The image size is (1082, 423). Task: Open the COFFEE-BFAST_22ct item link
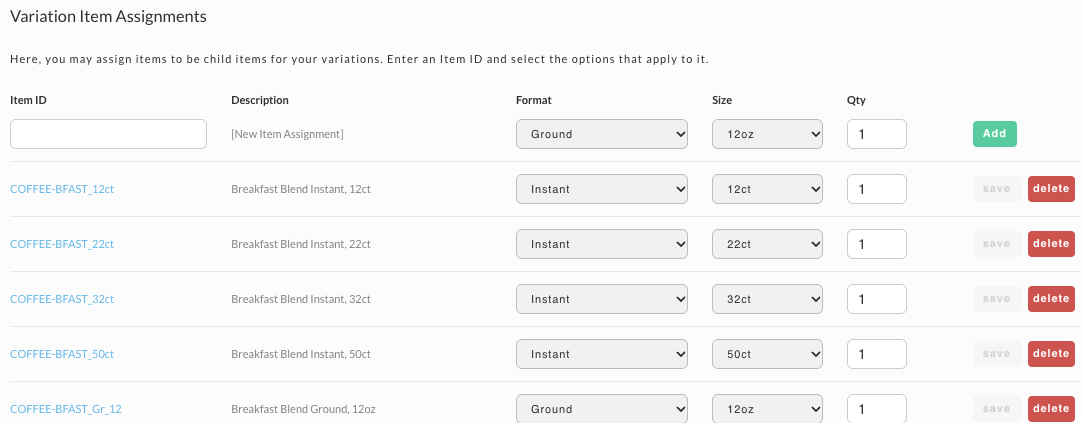62,244
